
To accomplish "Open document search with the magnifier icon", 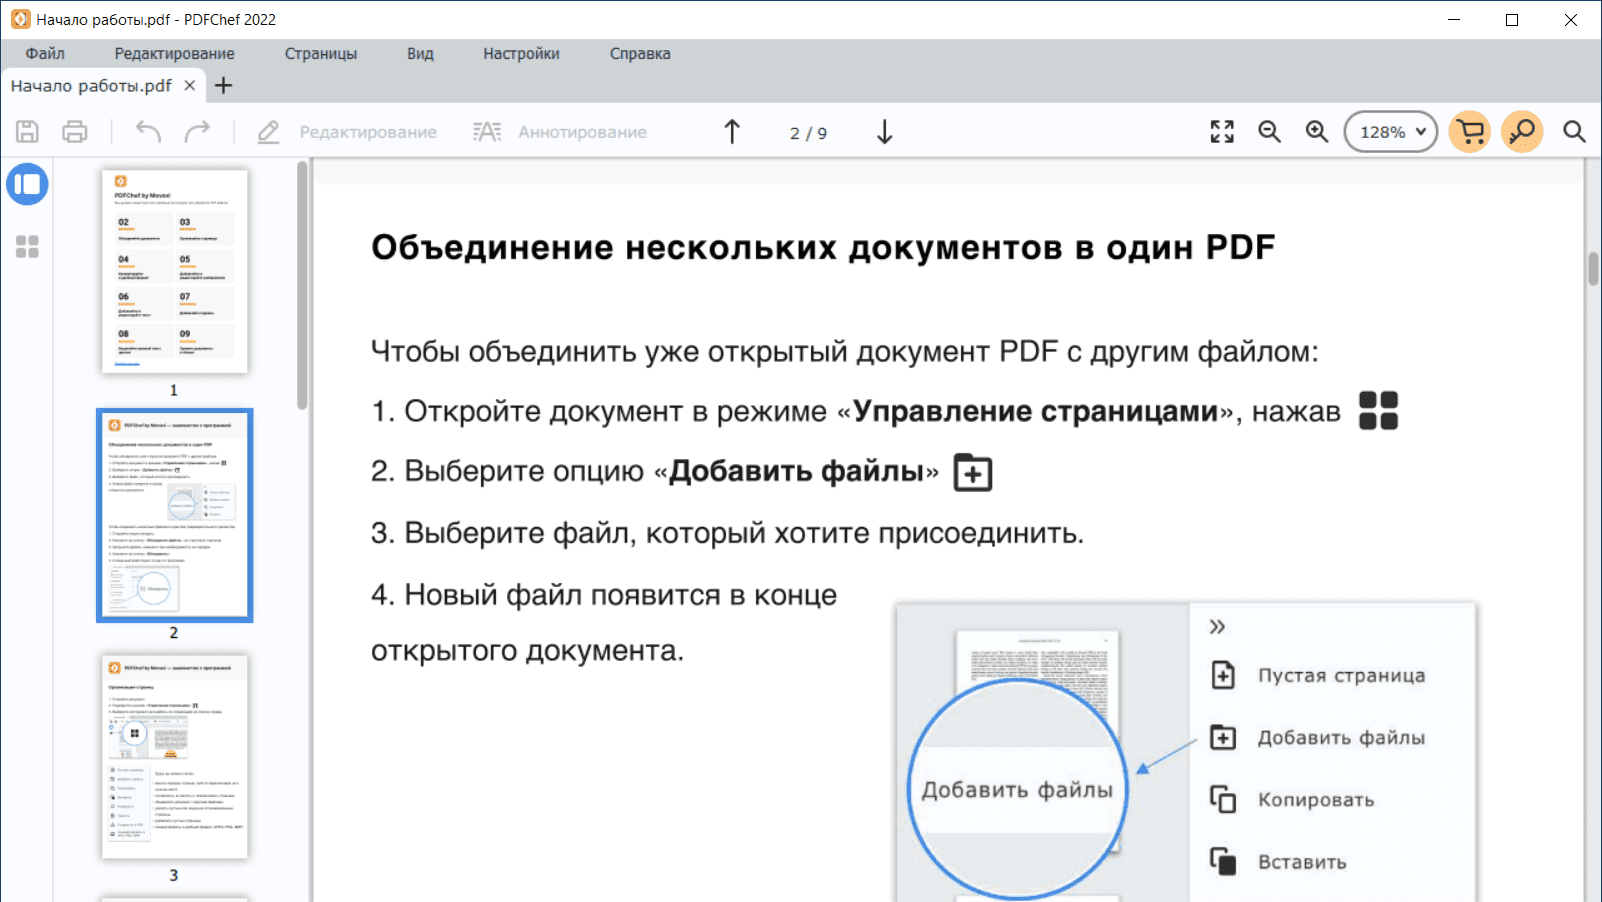I will (x=1574, y=131).
